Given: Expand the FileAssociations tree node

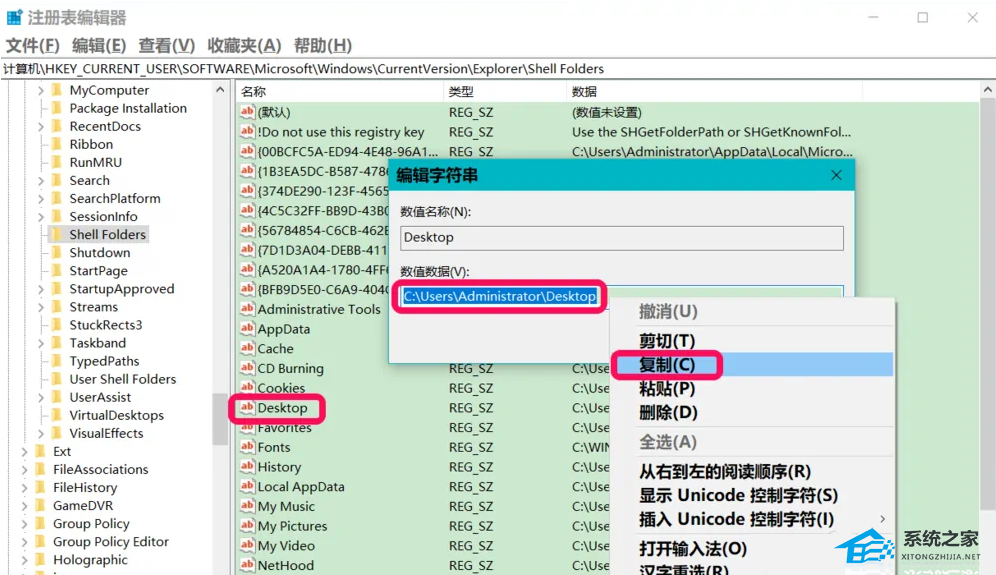Looking at the screenshot, I should click(25, 470).
